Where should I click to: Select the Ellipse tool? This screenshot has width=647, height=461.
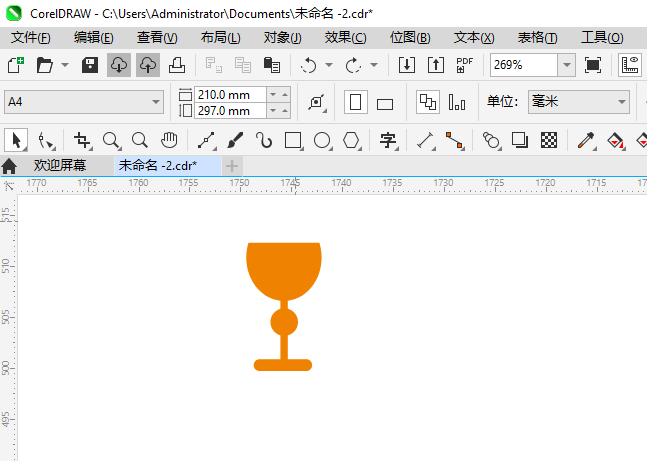tap(322, 141)
